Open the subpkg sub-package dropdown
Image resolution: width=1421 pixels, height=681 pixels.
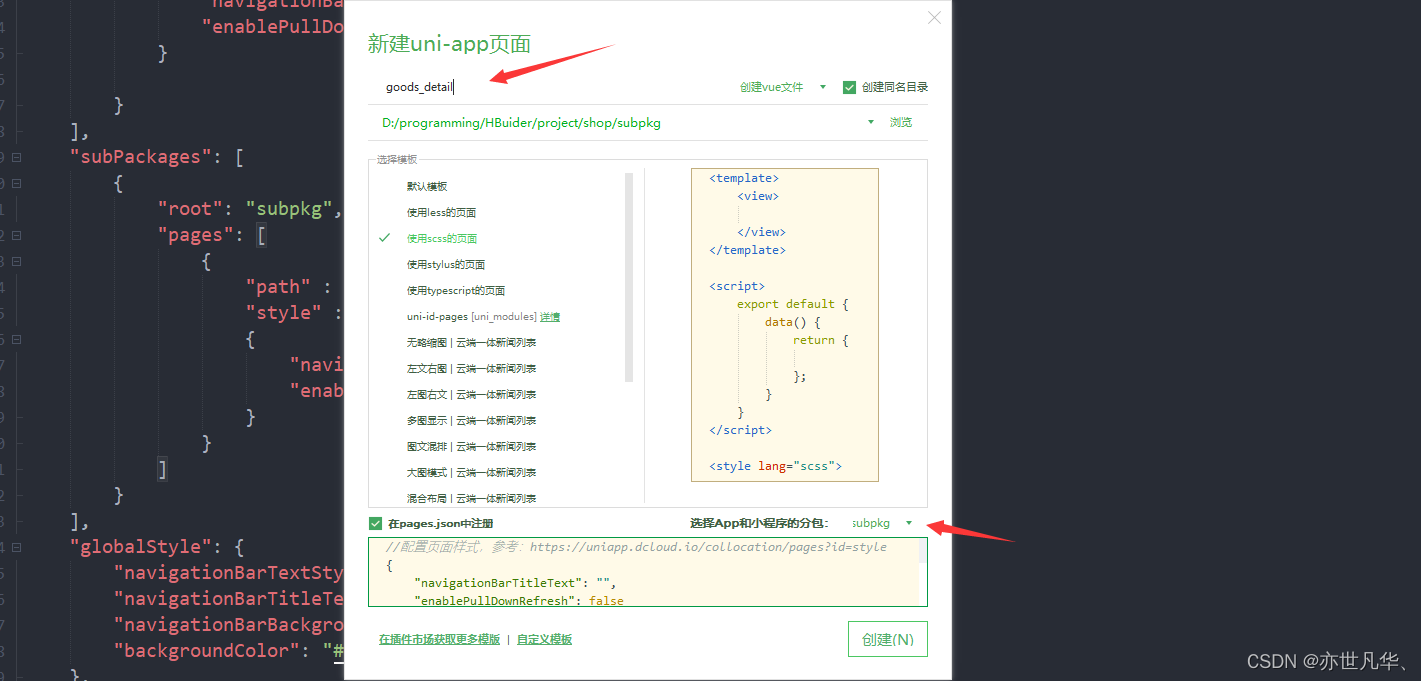tap(882, 523)
